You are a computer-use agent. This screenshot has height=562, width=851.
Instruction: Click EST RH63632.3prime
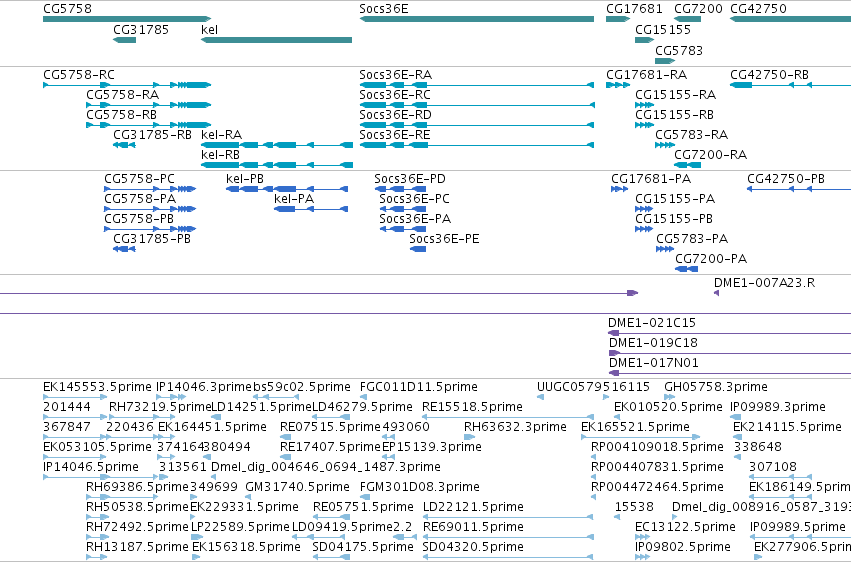click(469, 437)
